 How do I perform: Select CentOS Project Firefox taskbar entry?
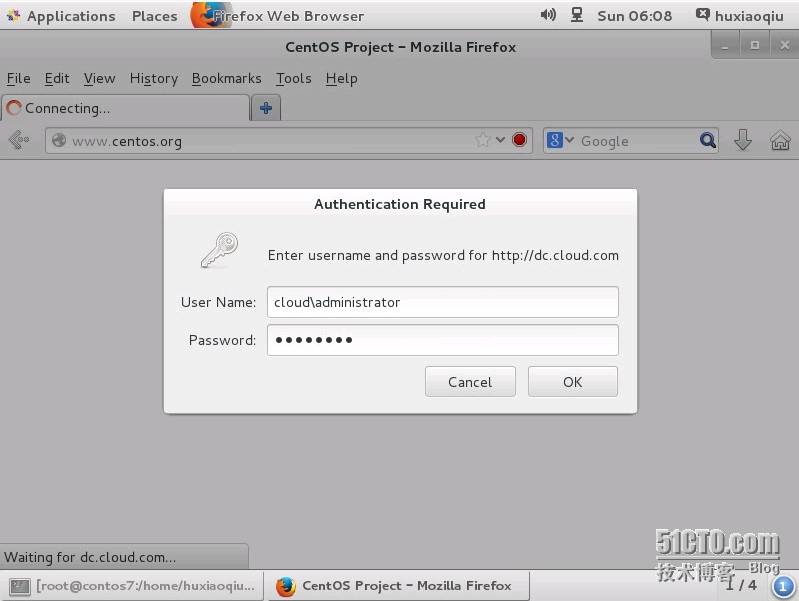[x=399, y=586]
